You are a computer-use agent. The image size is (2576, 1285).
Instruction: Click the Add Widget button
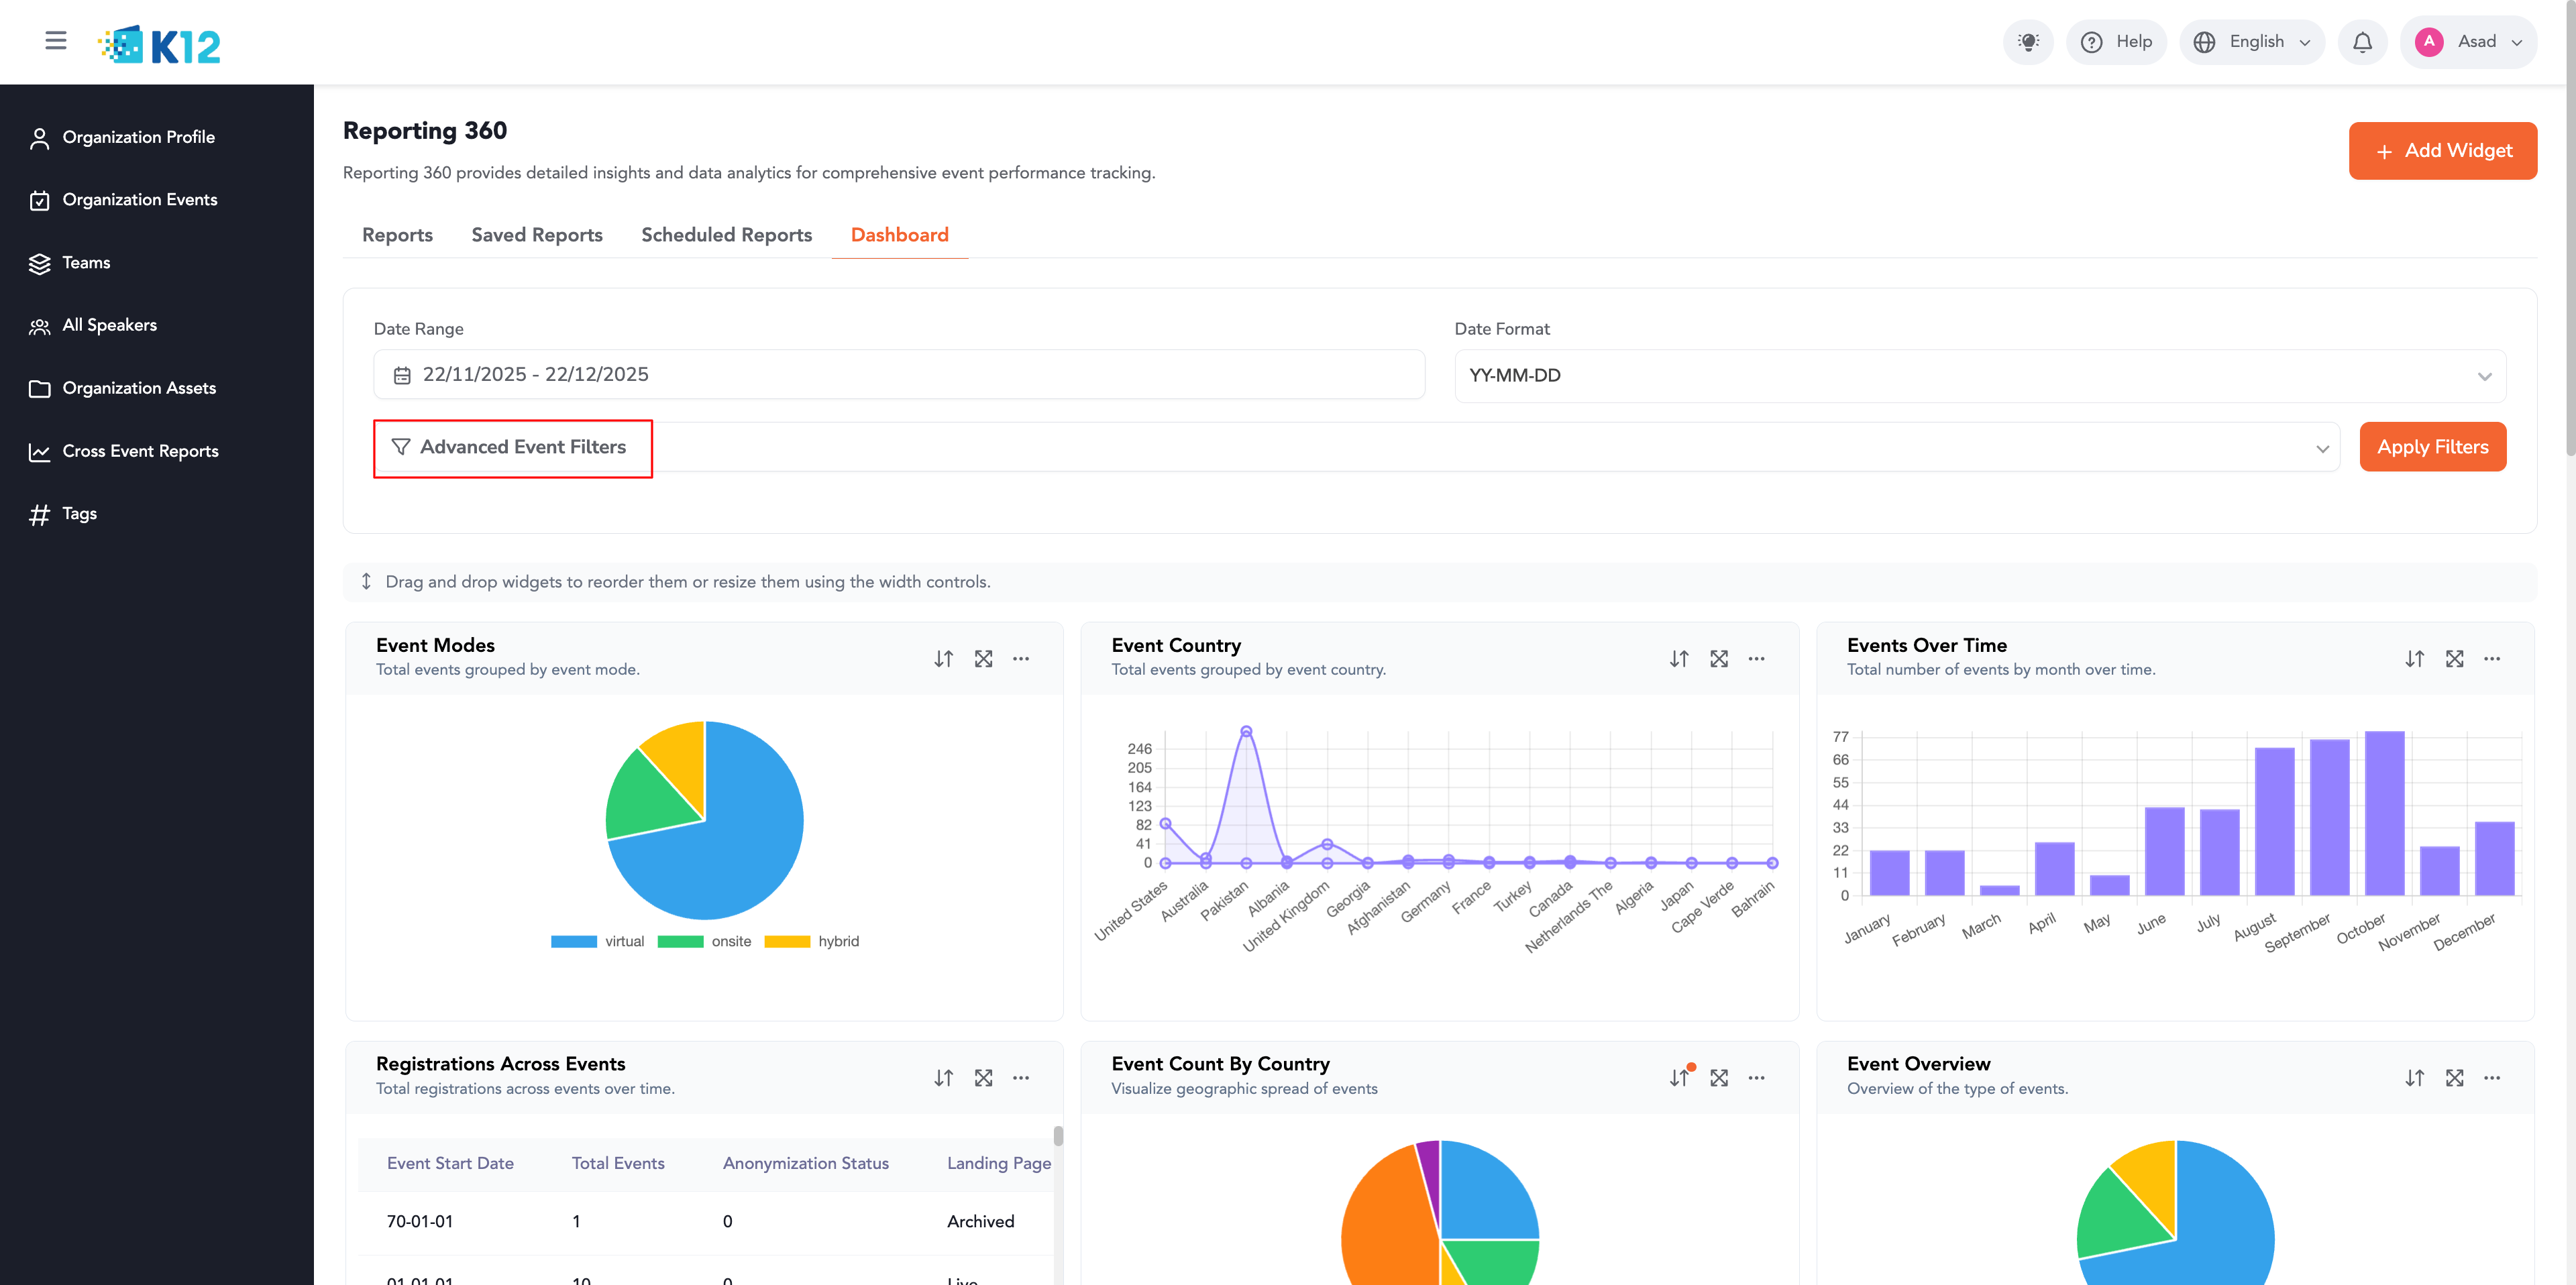pyautogui.click(x=2442, y=151)
